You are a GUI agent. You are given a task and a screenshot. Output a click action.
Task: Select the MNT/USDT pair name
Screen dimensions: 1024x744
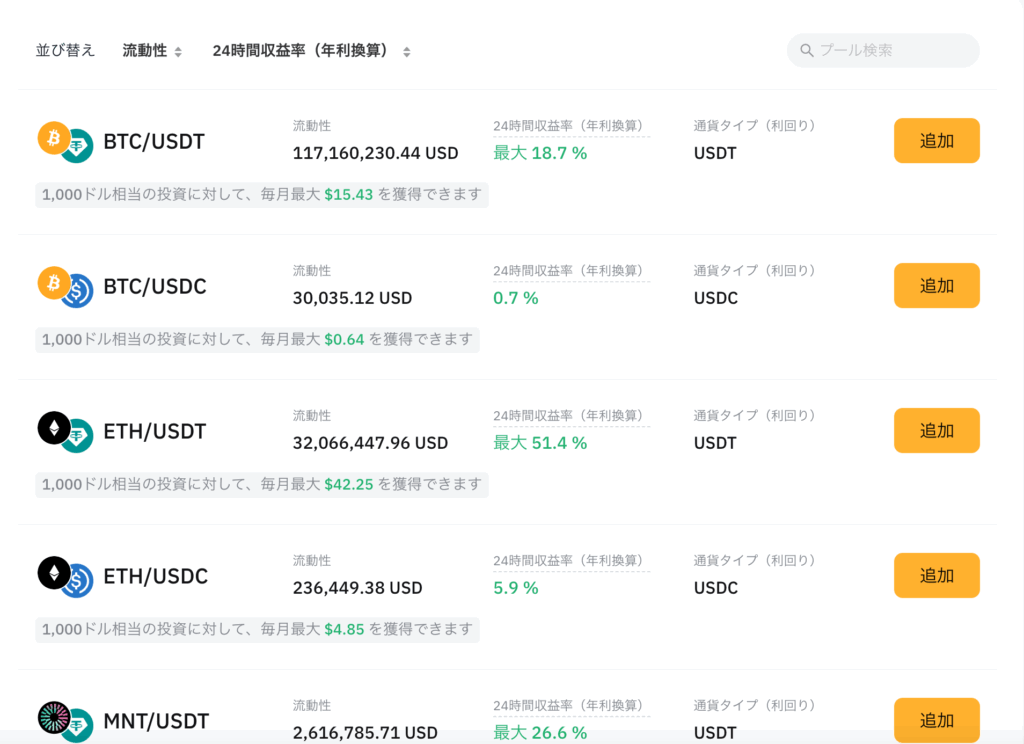click(x=156, y=722)
